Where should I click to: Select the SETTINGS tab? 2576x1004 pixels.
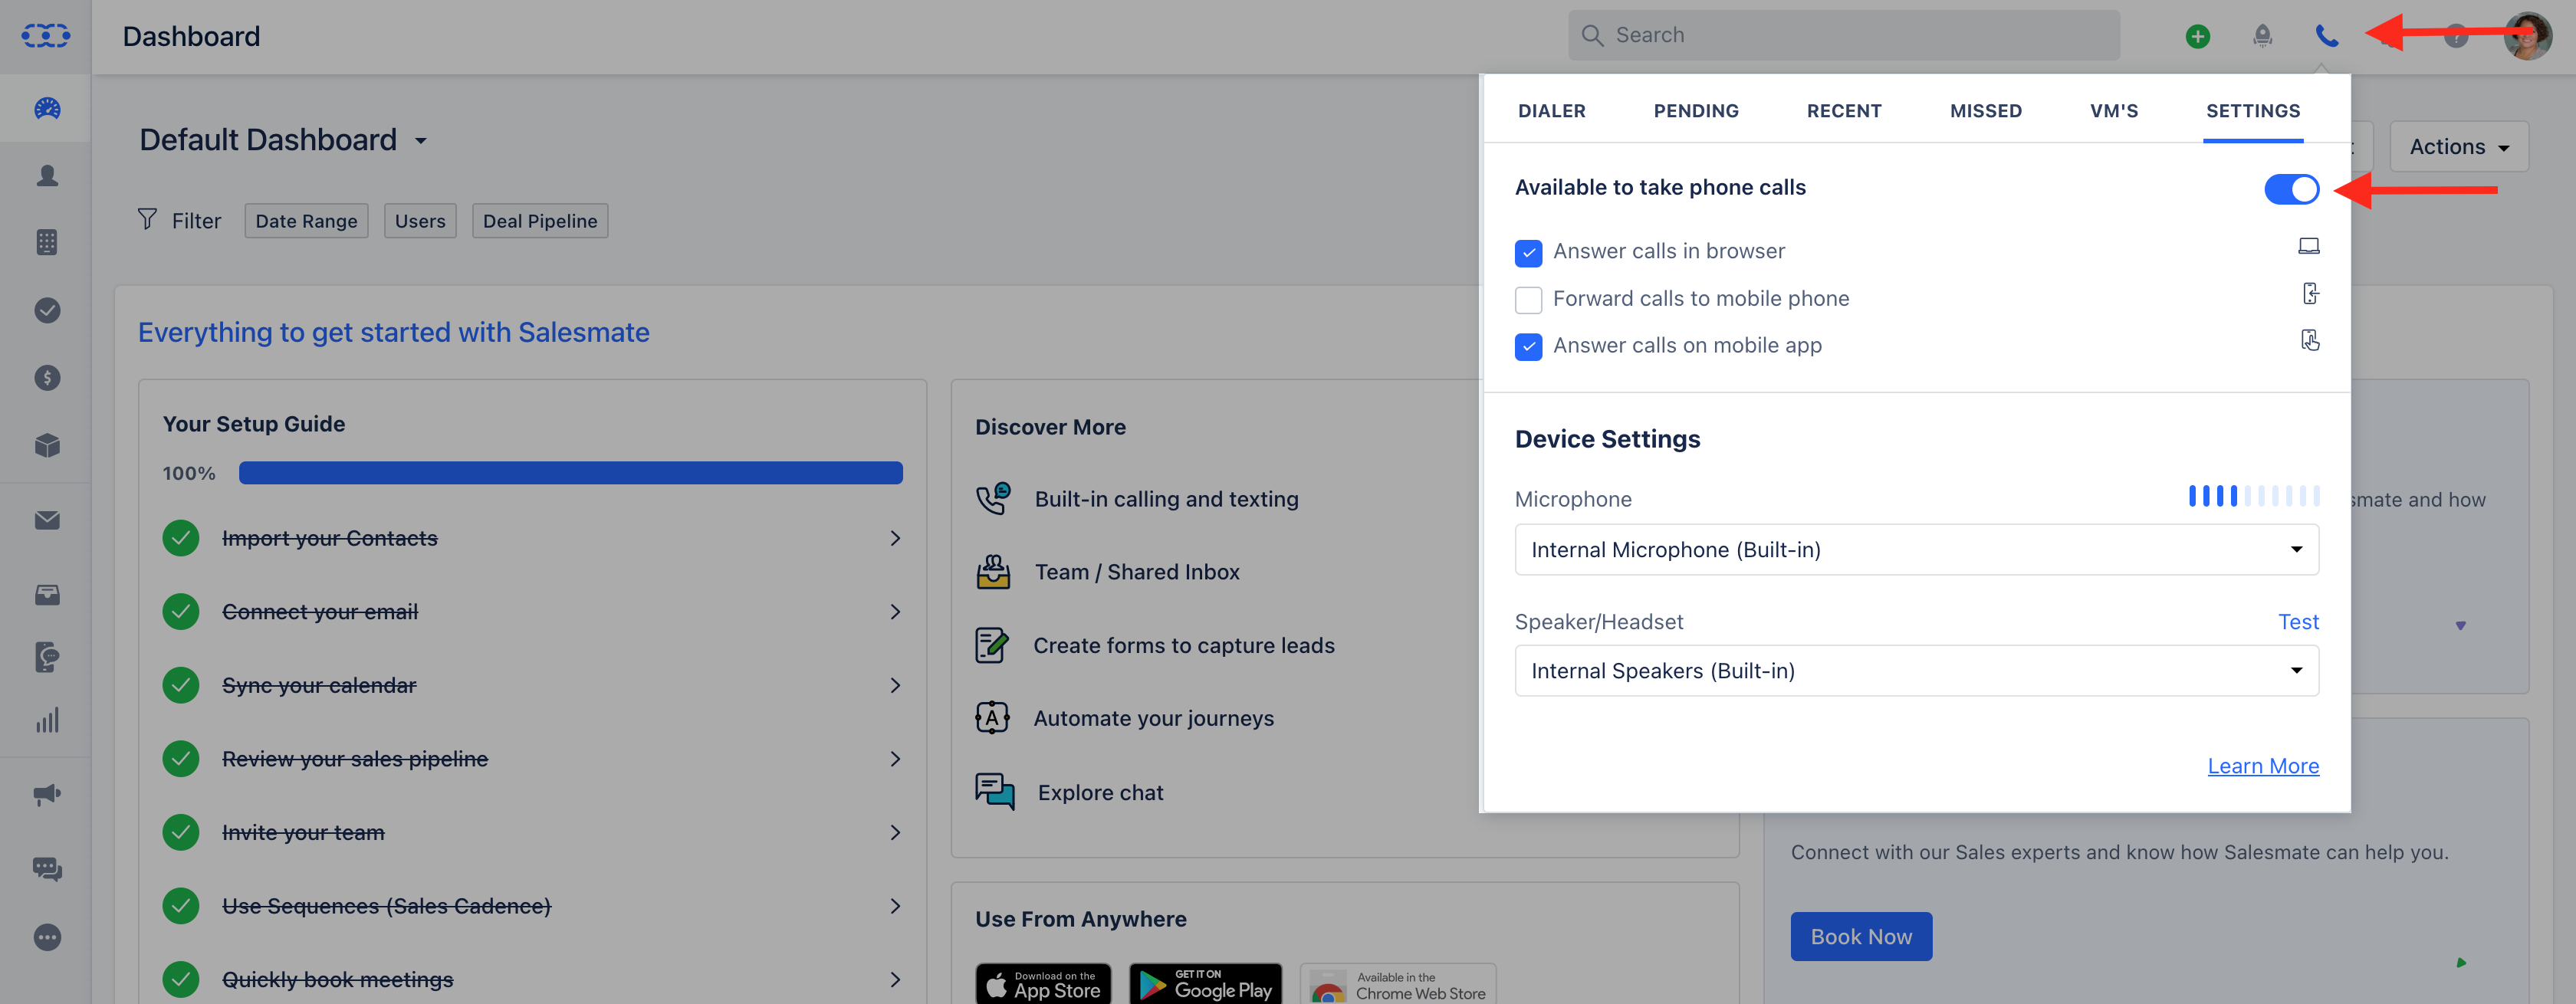2253,111
